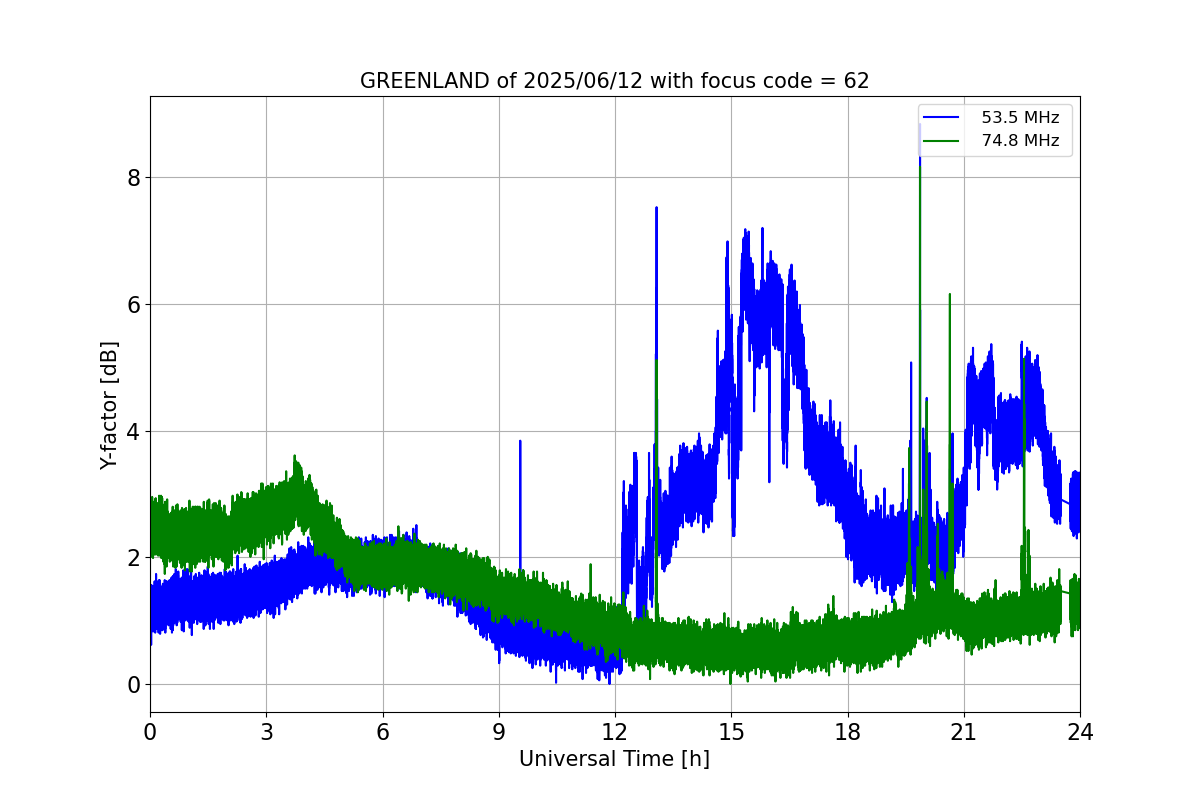This screenshot has height=800, width=1200.
Task: Click the plot title mentioning GREENLAND
Action: (x=614, y=81)
